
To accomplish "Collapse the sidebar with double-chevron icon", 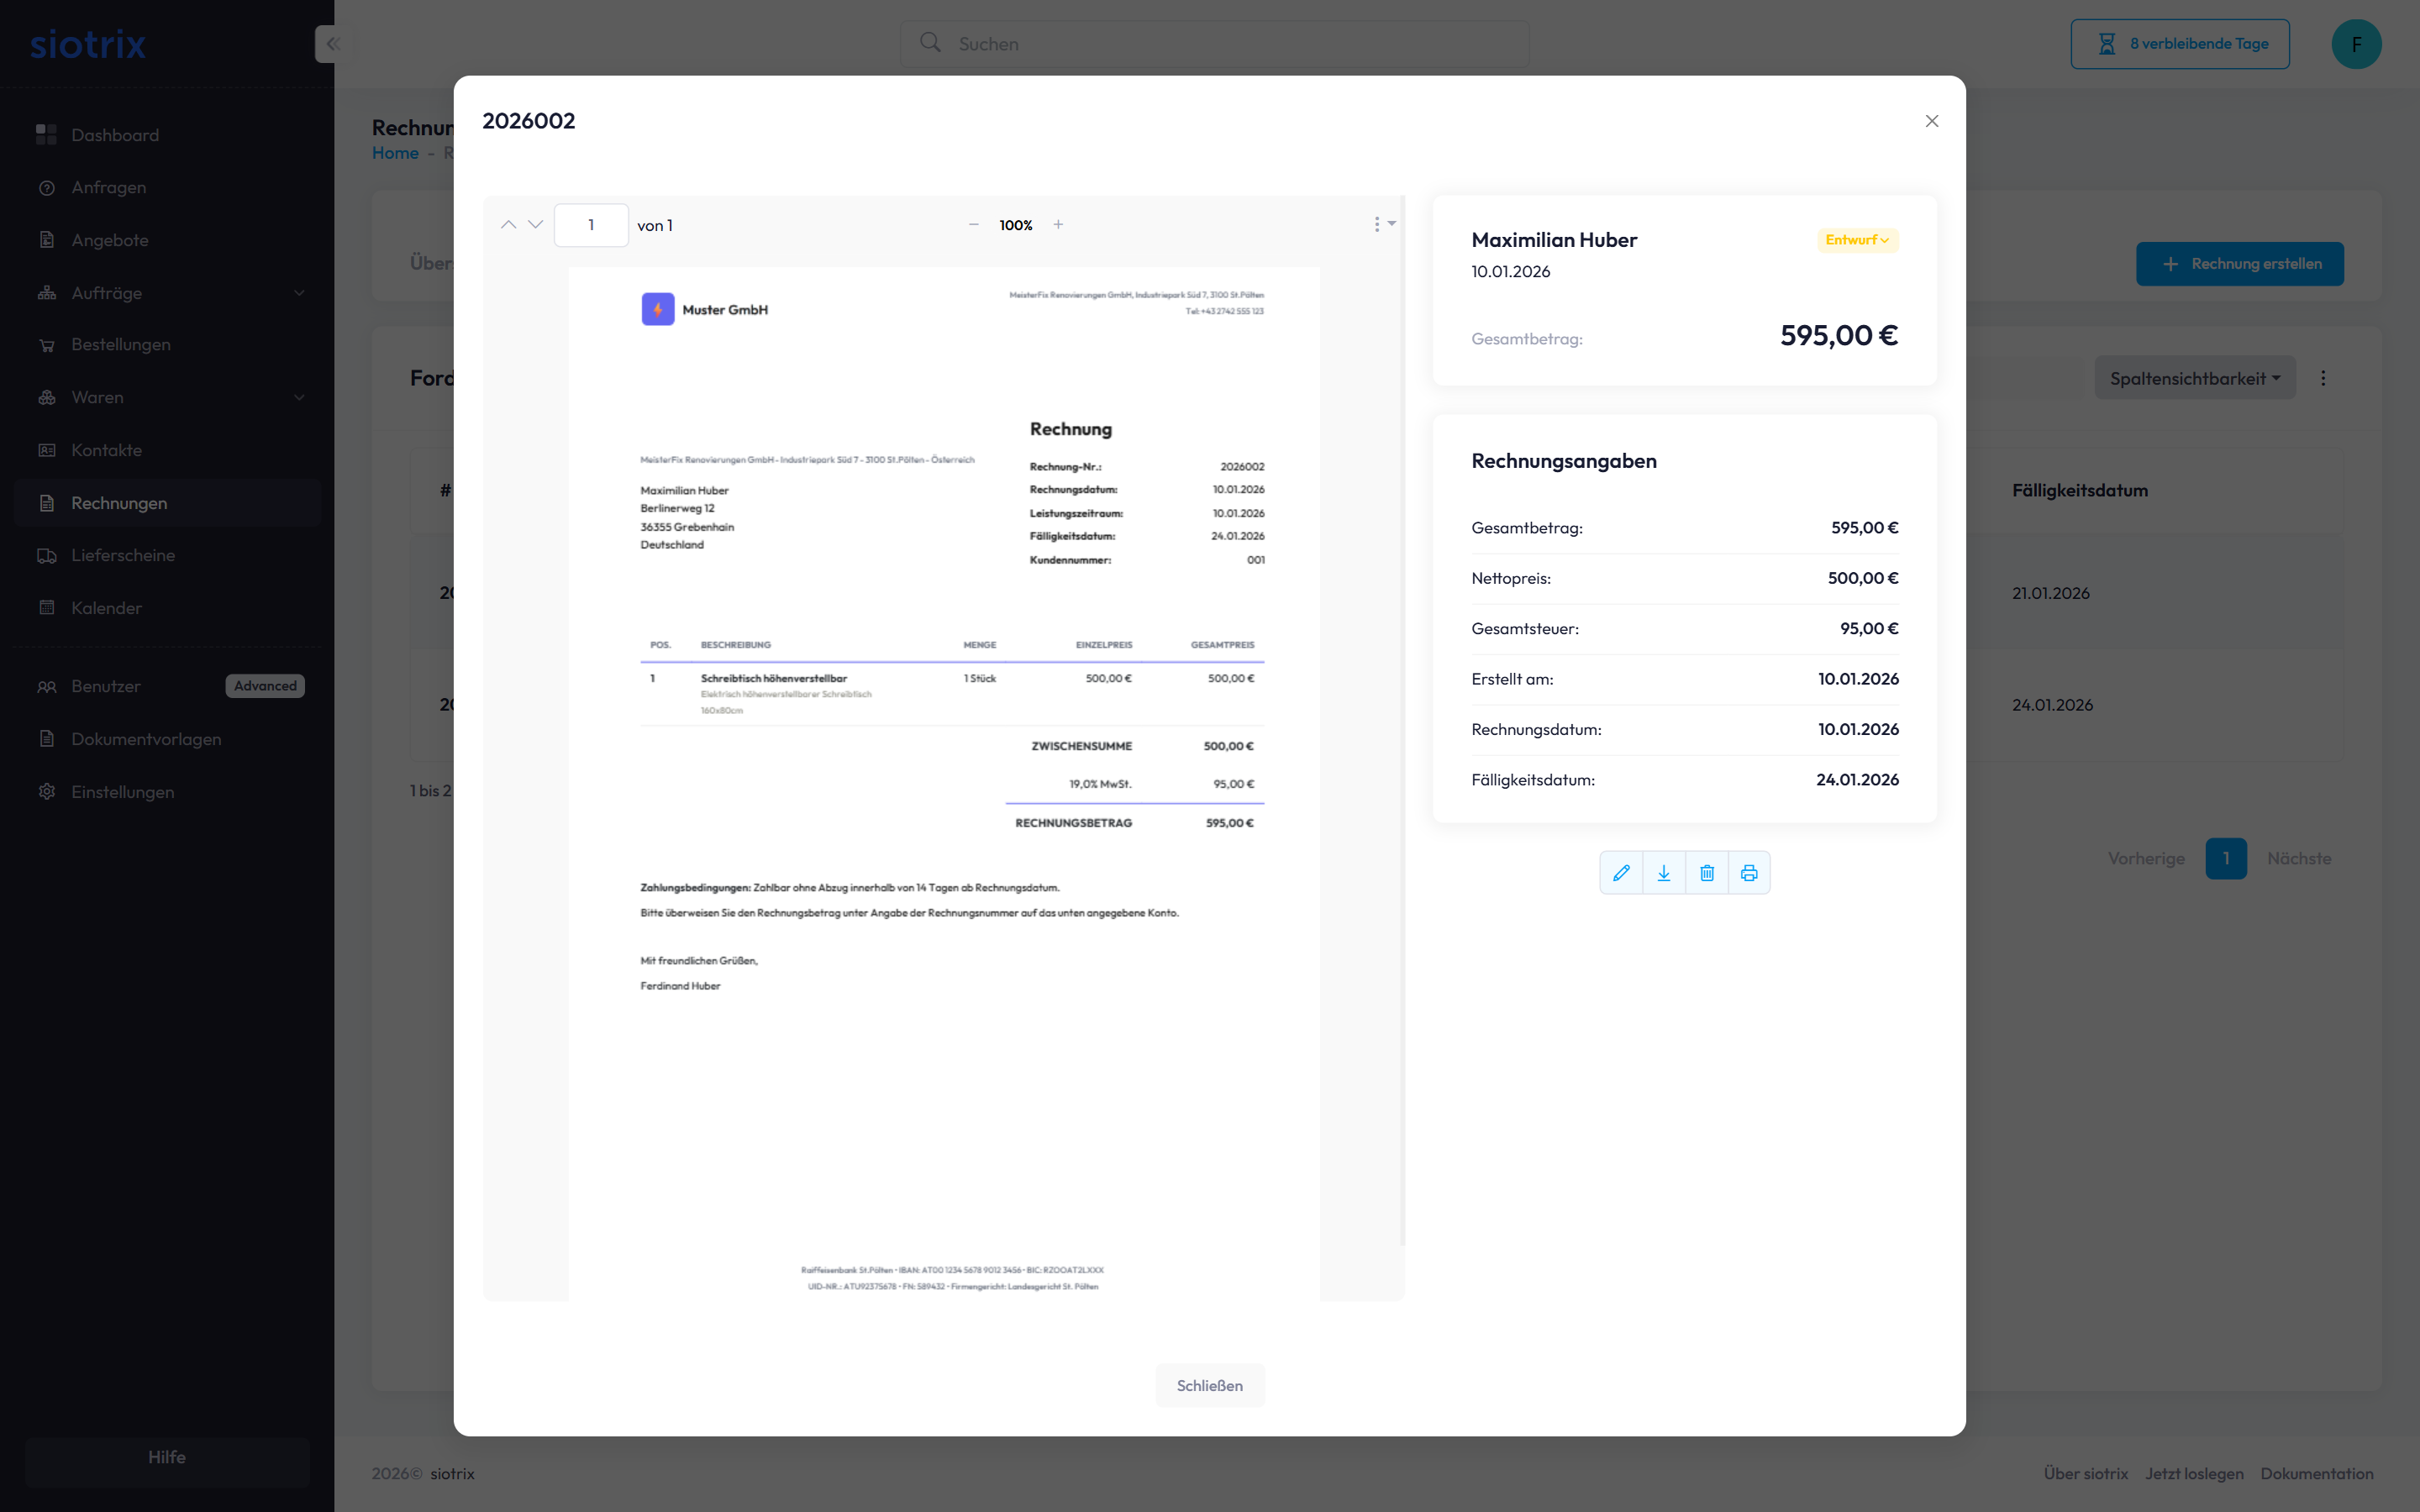I will pyautogui.click(x=332, y=44).
